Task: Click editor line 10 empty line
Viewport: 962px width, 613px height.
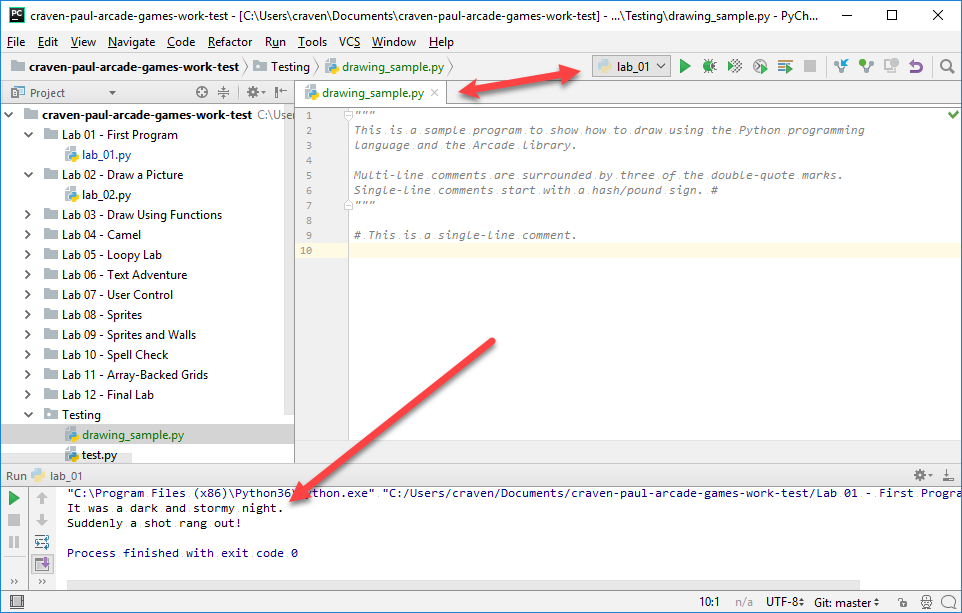Action: pyautogui.click(x=653, y=250)
